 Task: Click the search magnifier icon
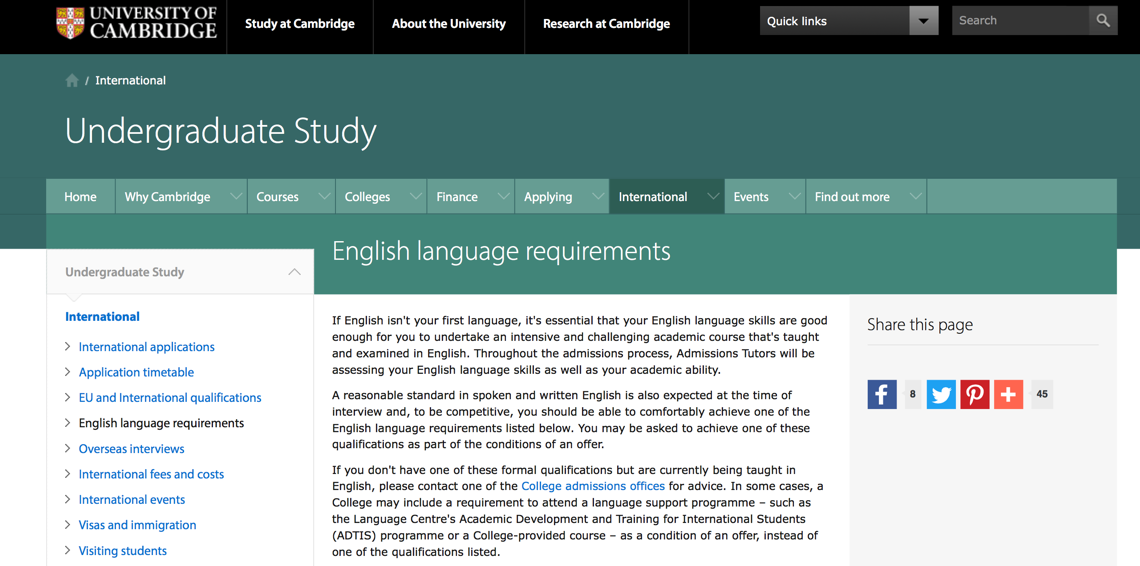coord(1103,20)
